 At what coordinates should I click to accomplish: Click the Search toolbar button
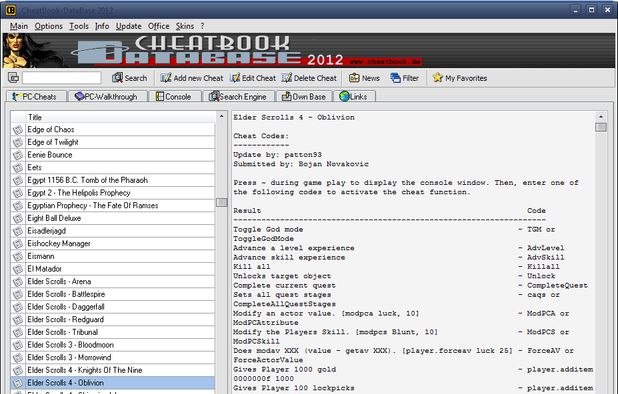coord(129,78)
